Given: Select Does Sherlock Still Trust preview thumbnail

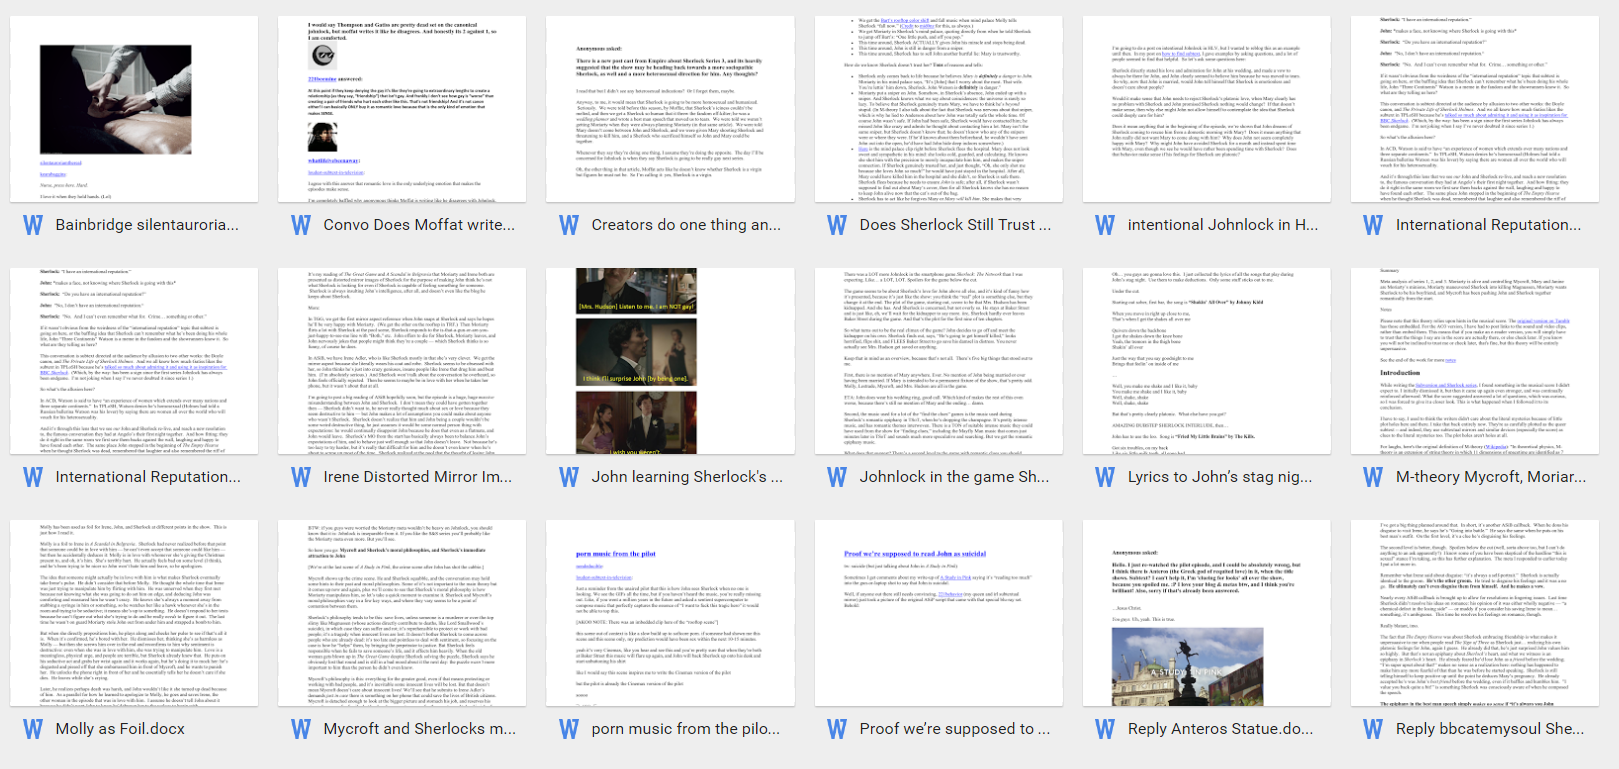Looking at the screenshot, I should click(939, 109).
